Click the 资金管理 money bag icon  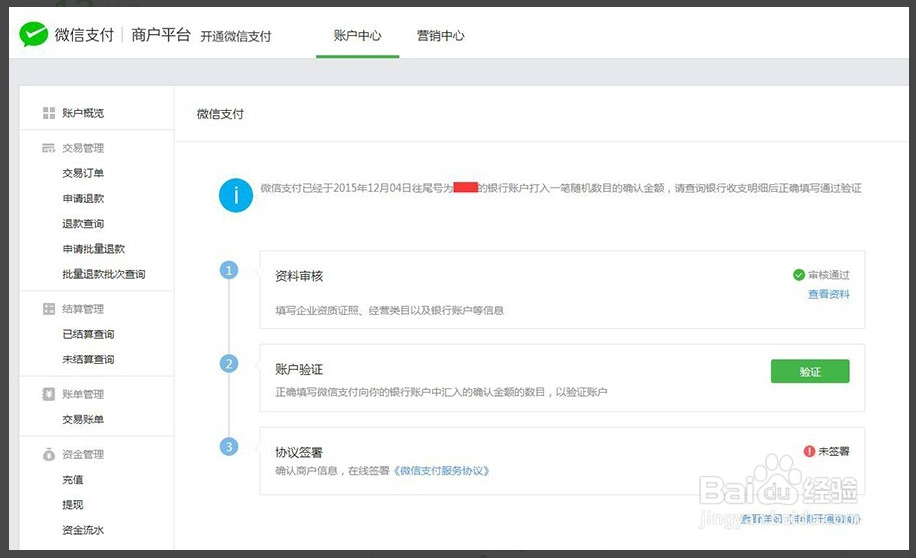(x=48, y=455)
